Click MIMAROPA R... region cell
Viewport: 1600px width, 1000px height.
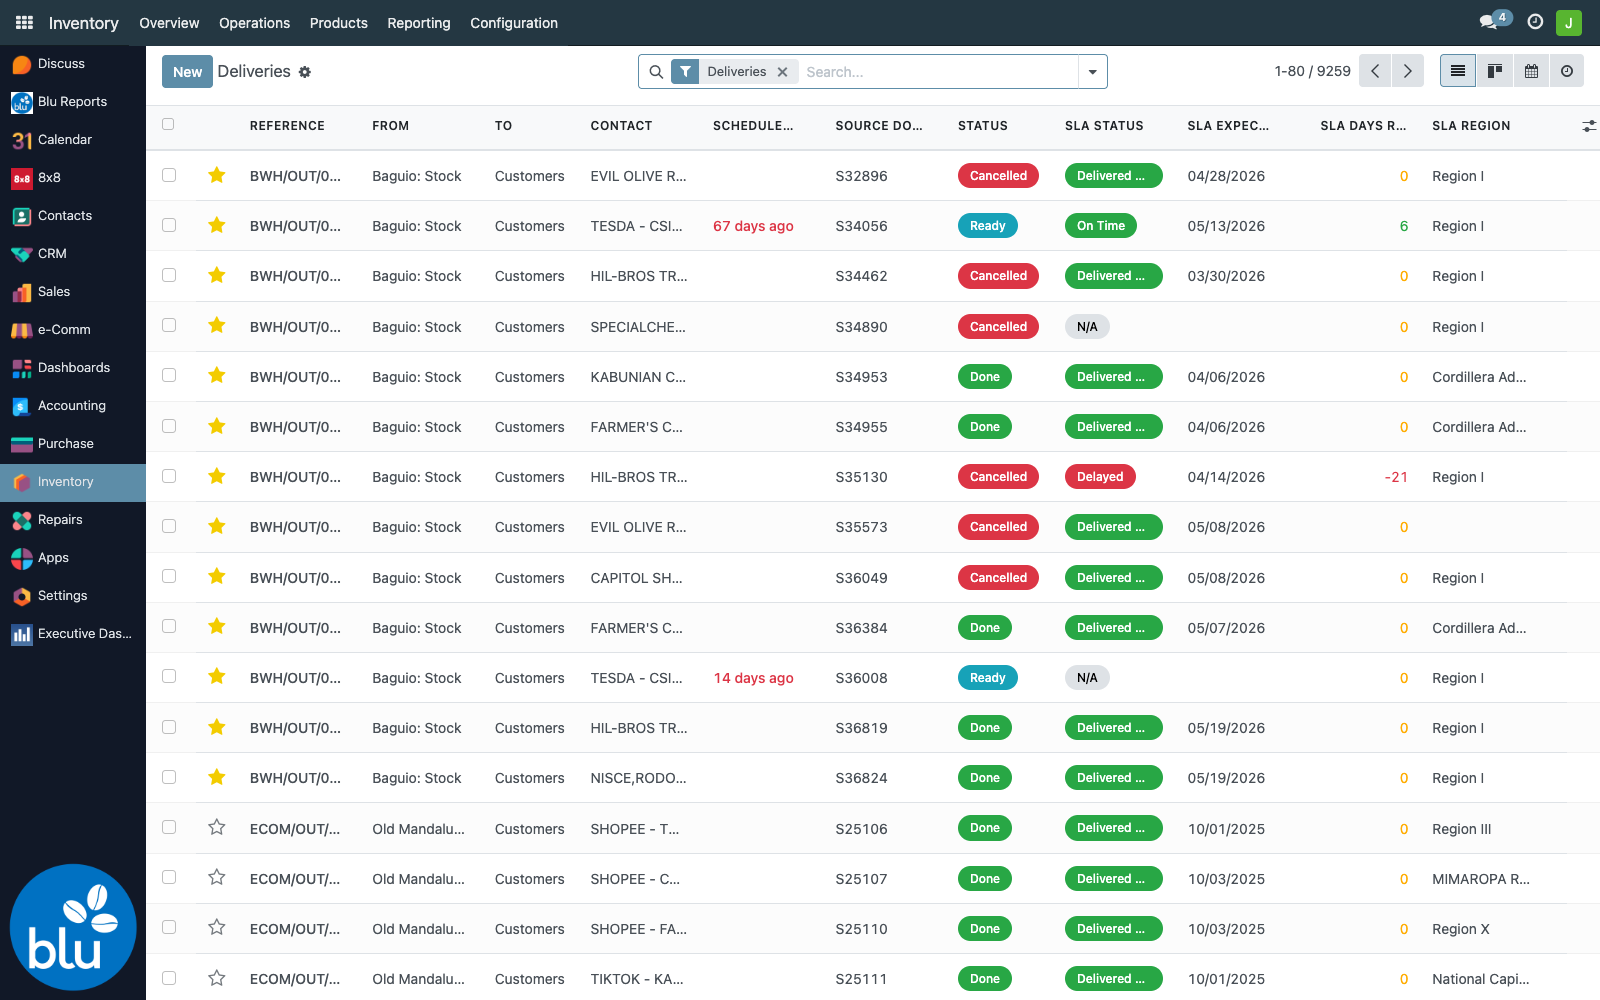[1481, 879]
